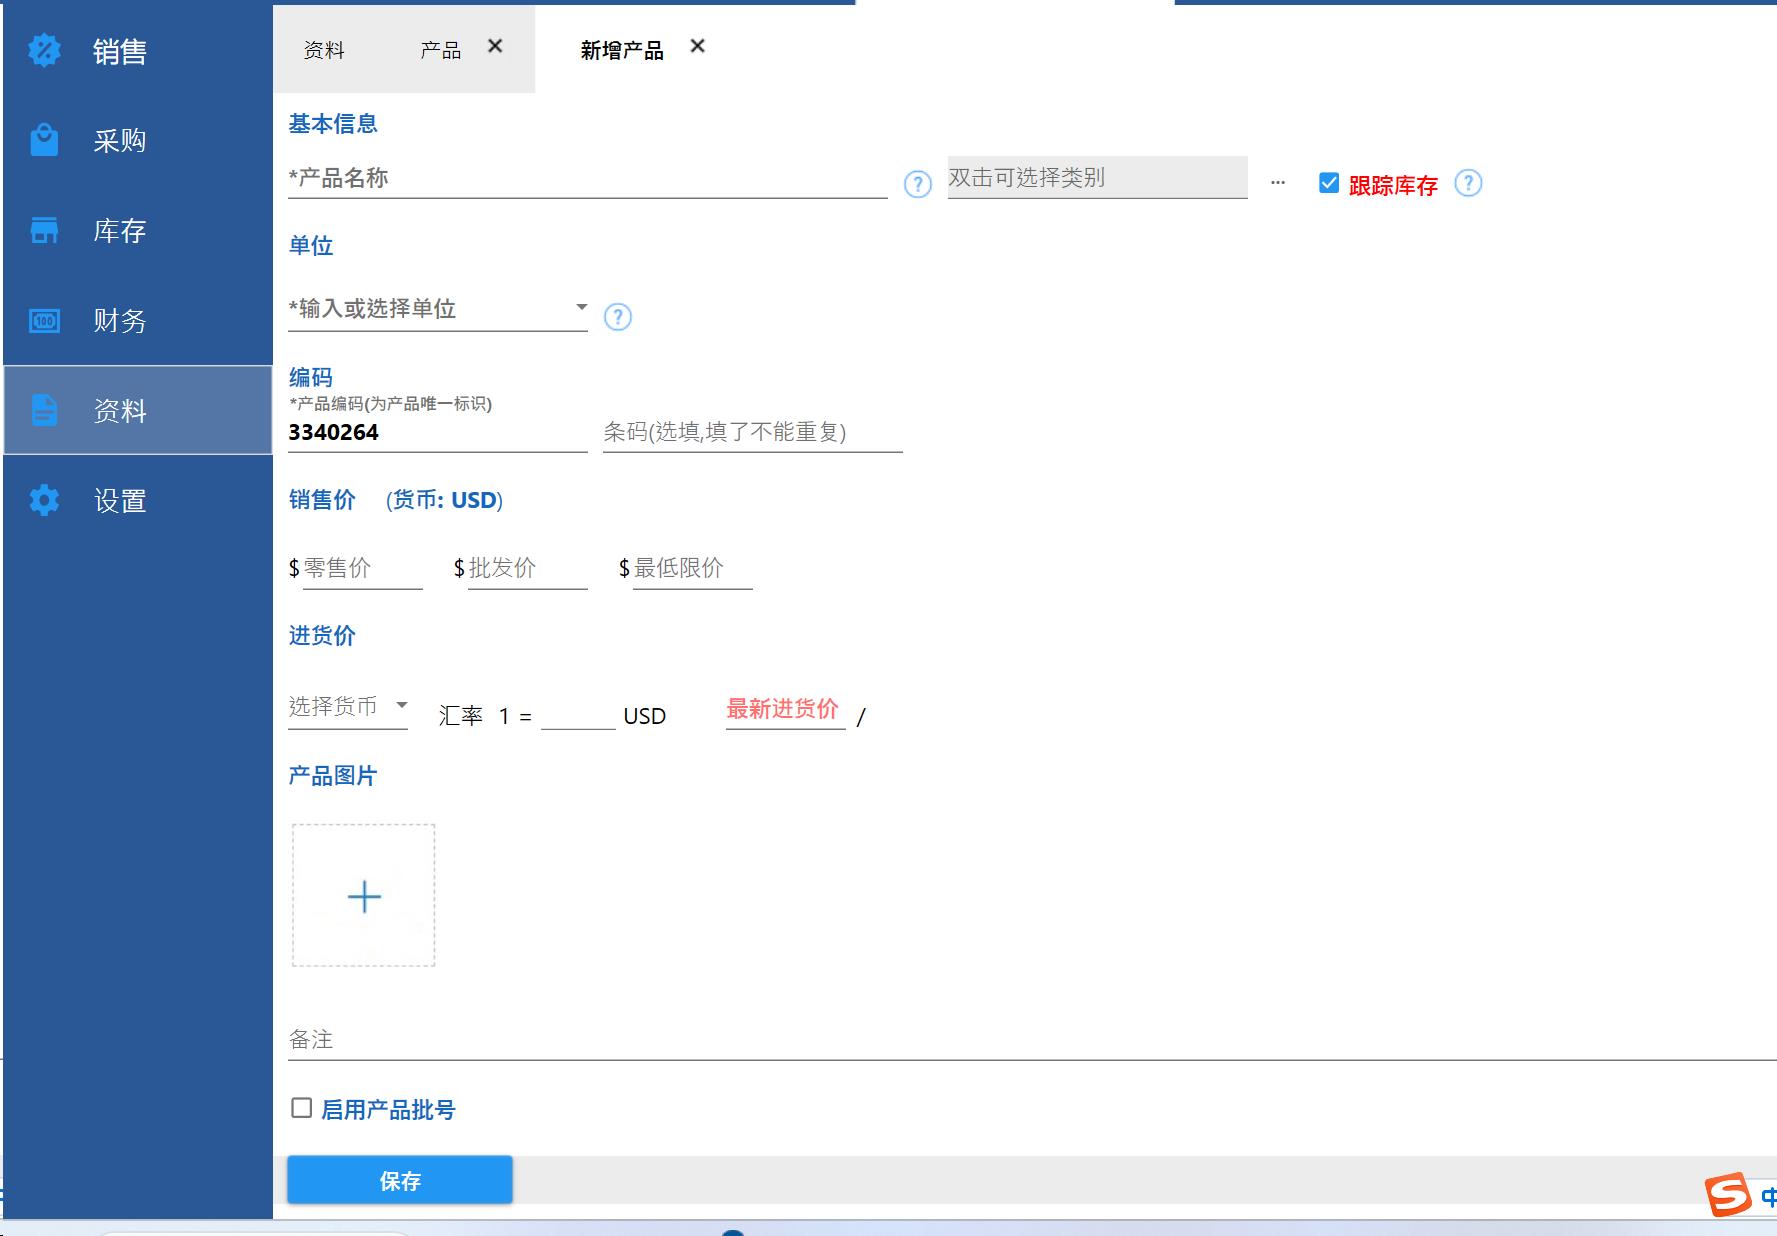Viewport: 1777px width, 1236px height.
Task: Open the 设置 gear icon in sidebar
Action: [x=44, y=500]
